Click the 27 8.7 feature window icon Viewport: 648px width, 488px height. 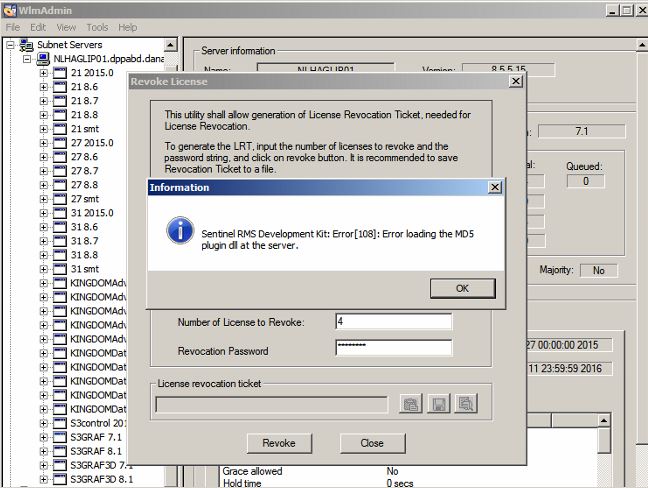[x=60, y=171]
